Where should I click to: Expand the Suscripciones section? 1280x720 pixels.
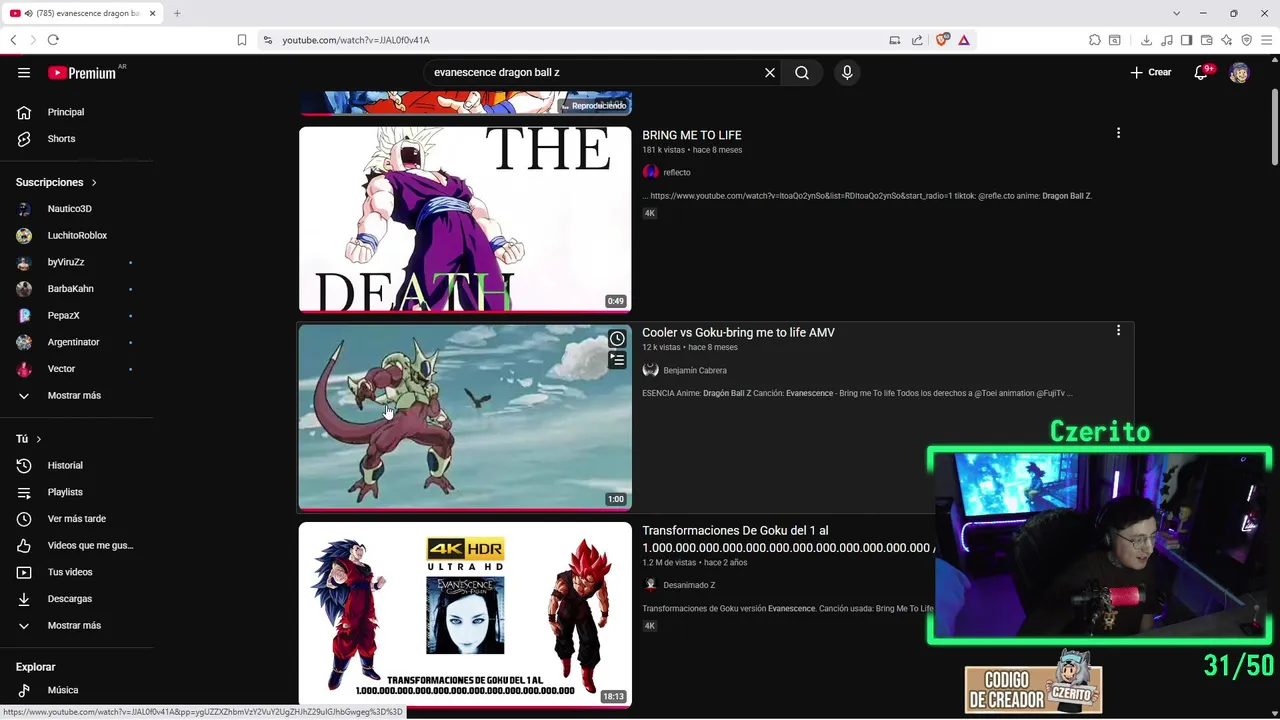57,182
